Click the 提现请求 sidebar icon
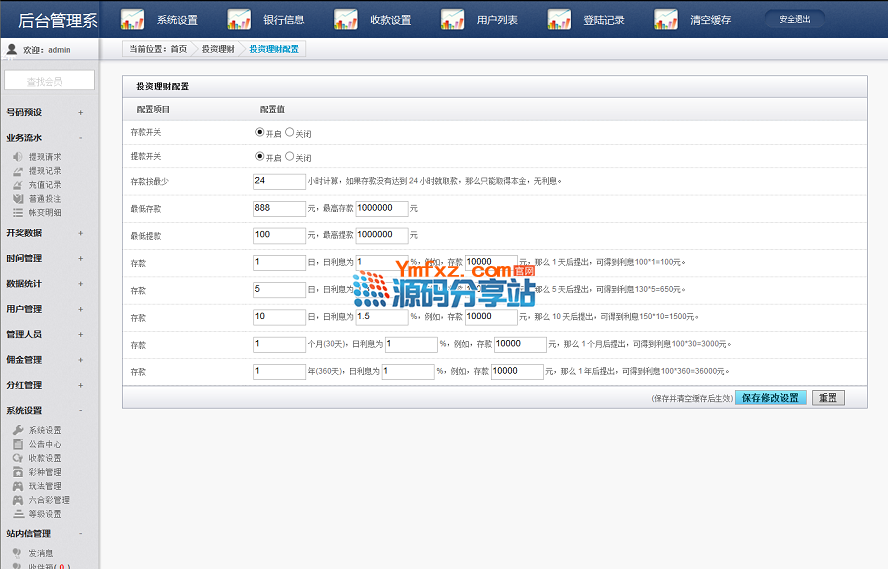 click(18, 157)
